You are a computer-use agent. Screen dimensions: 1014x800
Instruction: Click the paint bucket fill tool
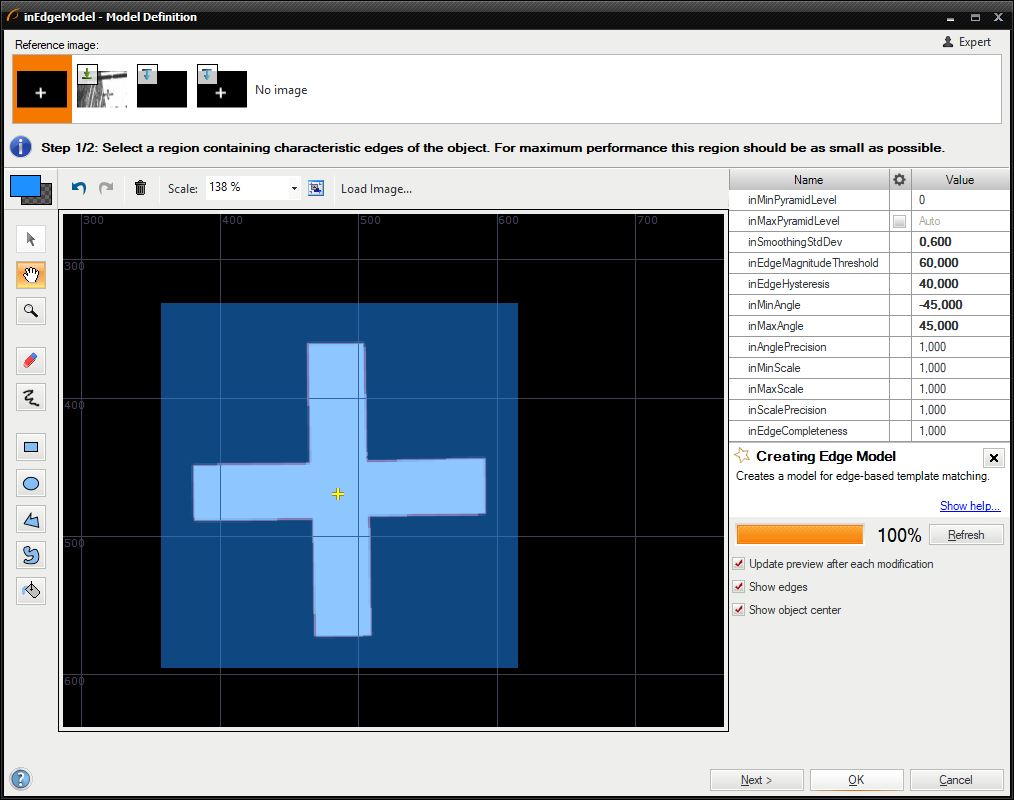point(31,590)
